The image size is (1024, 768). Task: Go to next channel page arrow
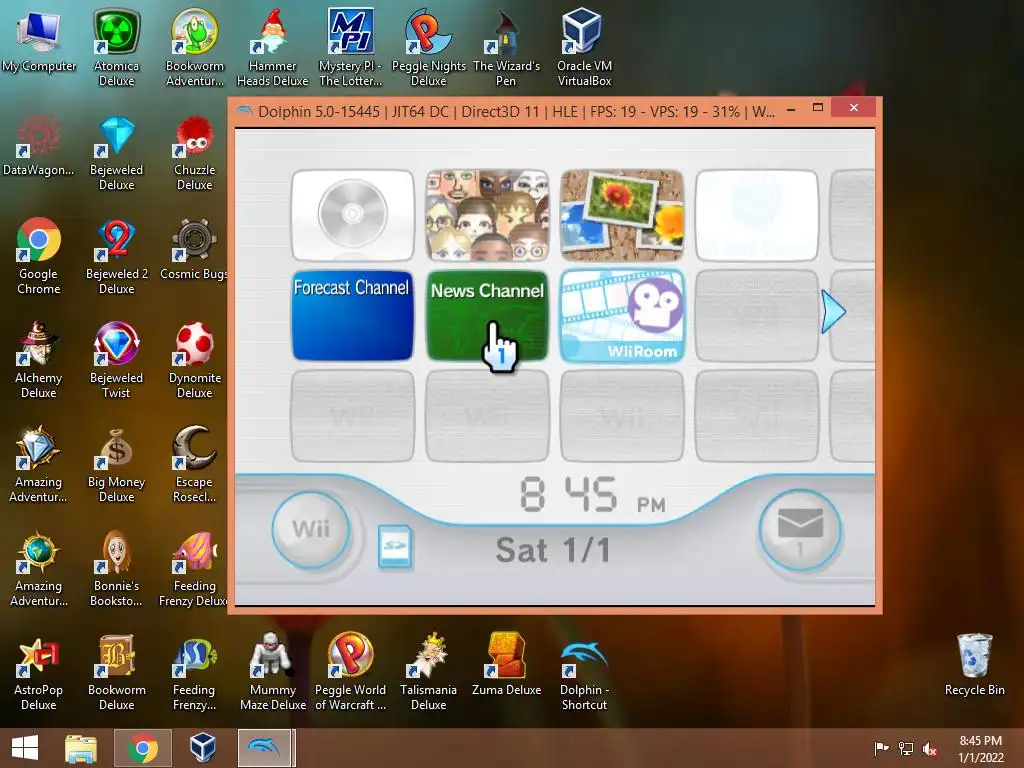833,312
